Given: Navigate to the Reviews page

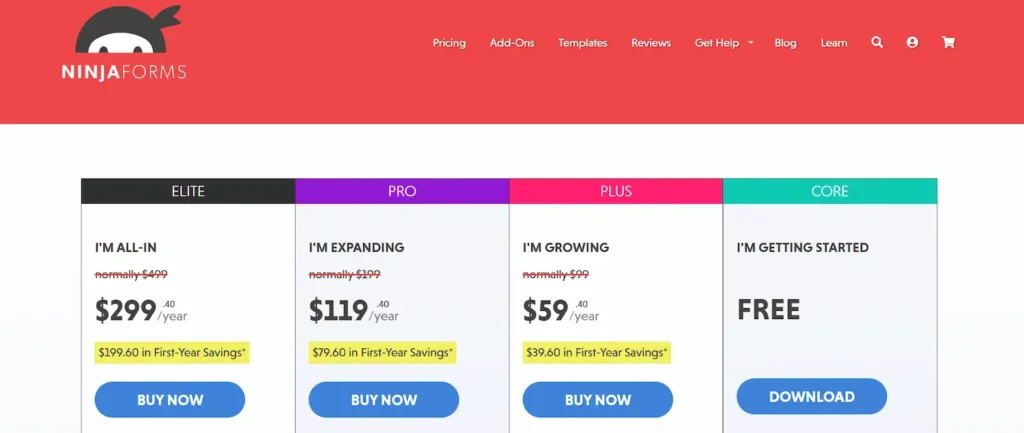Looking at the screenshot, I should 651,43.
